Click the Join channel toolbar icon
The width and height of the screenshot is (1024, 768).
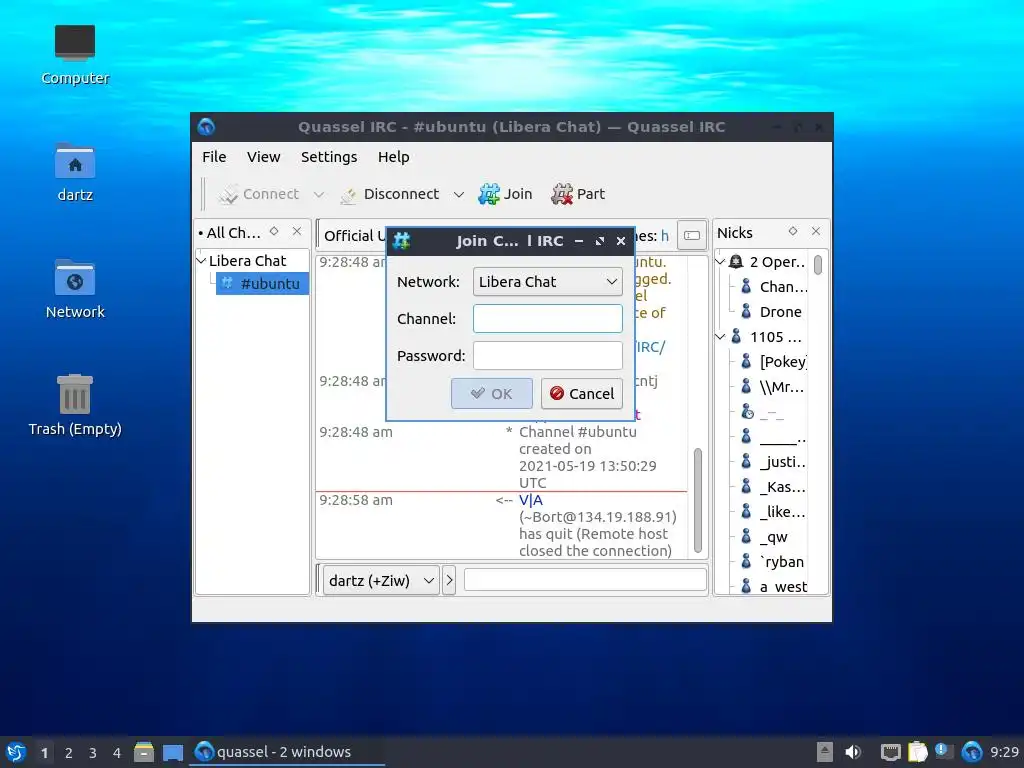[488, 194]
